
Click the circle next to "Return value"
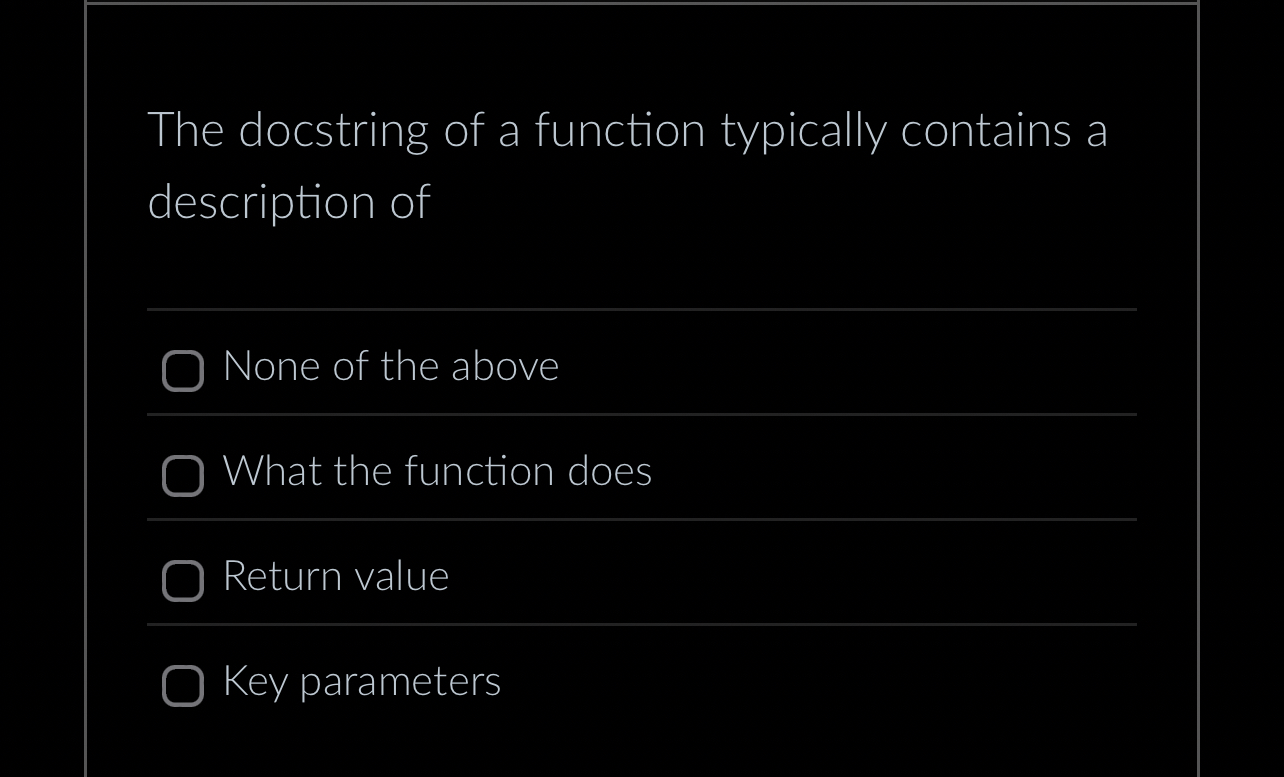(x=183, y=581)
